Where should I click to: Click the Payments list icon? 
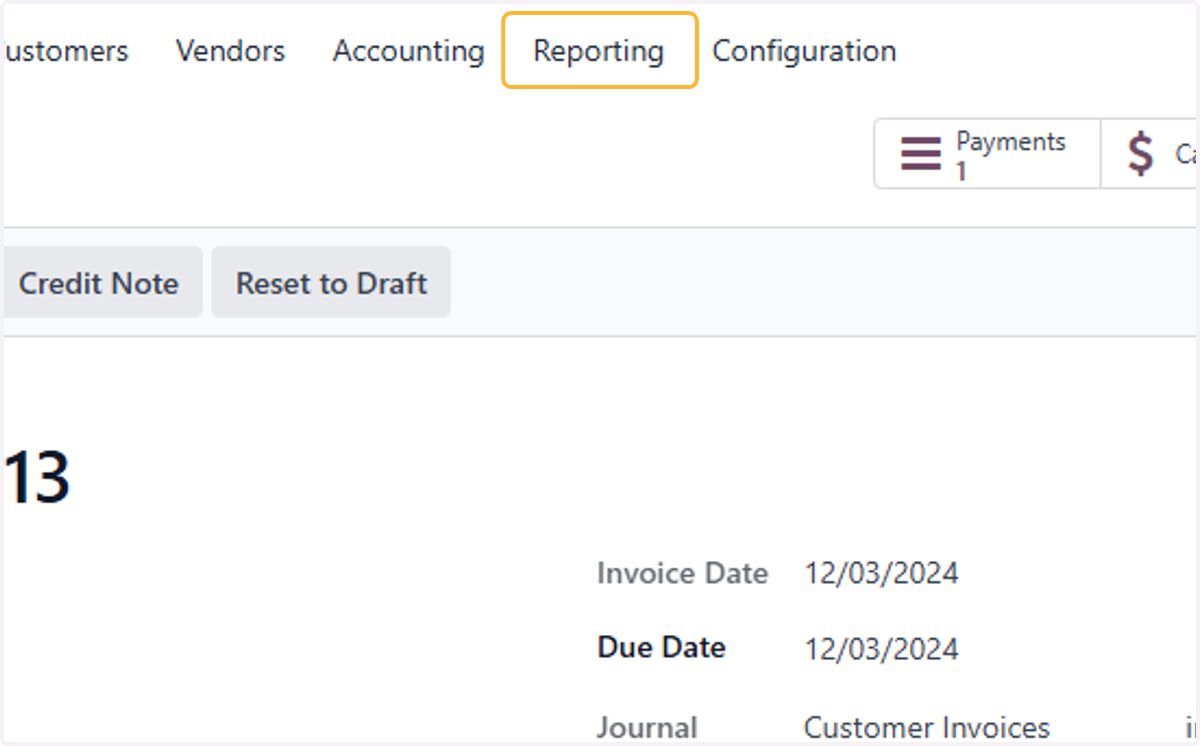click(x=921, y=154)
